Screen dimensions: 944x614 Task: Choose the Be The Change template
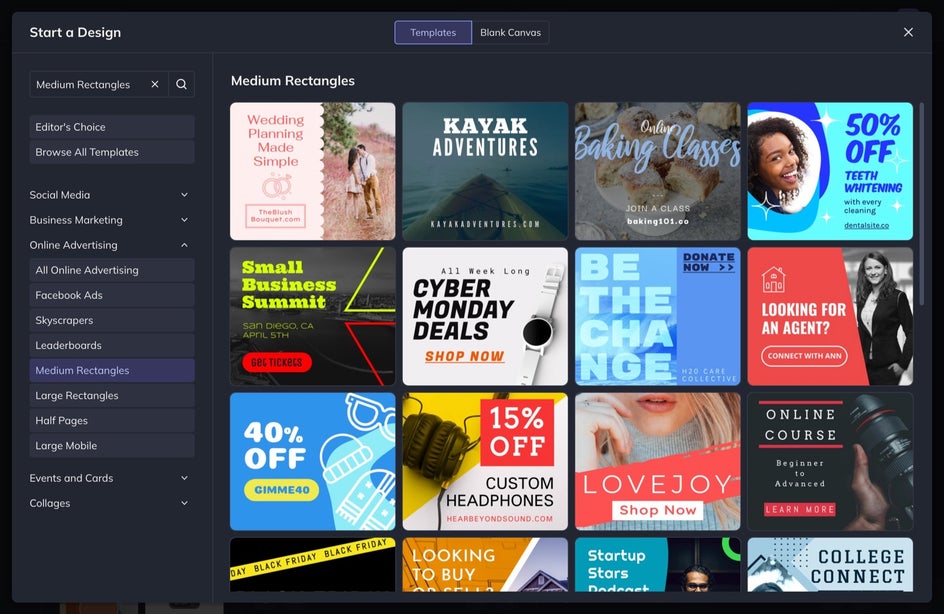pyautogui.click(x=657, y=317)
